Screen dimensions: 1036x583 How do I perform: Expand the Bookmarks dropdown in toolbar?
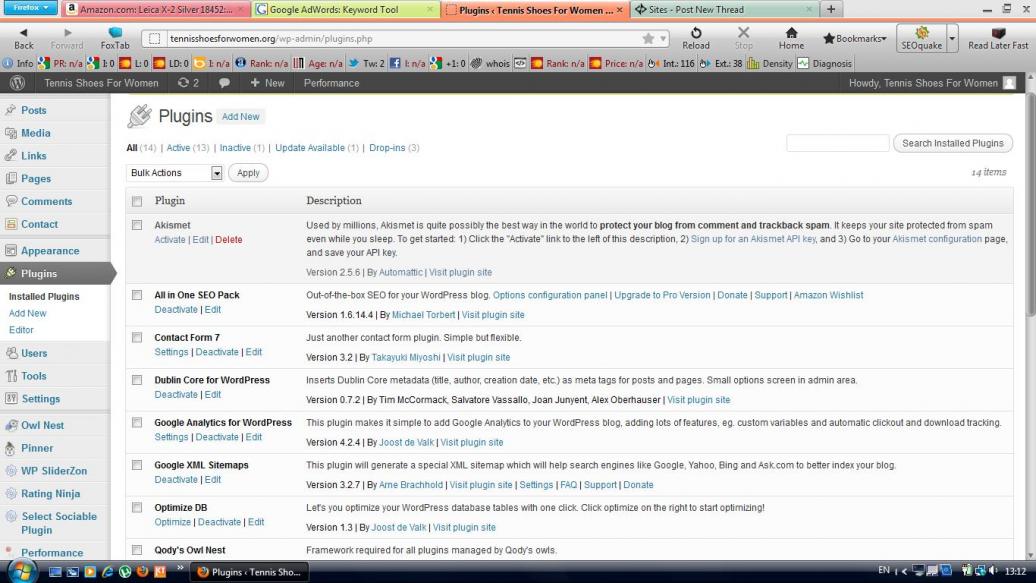(x=854, y=39)
